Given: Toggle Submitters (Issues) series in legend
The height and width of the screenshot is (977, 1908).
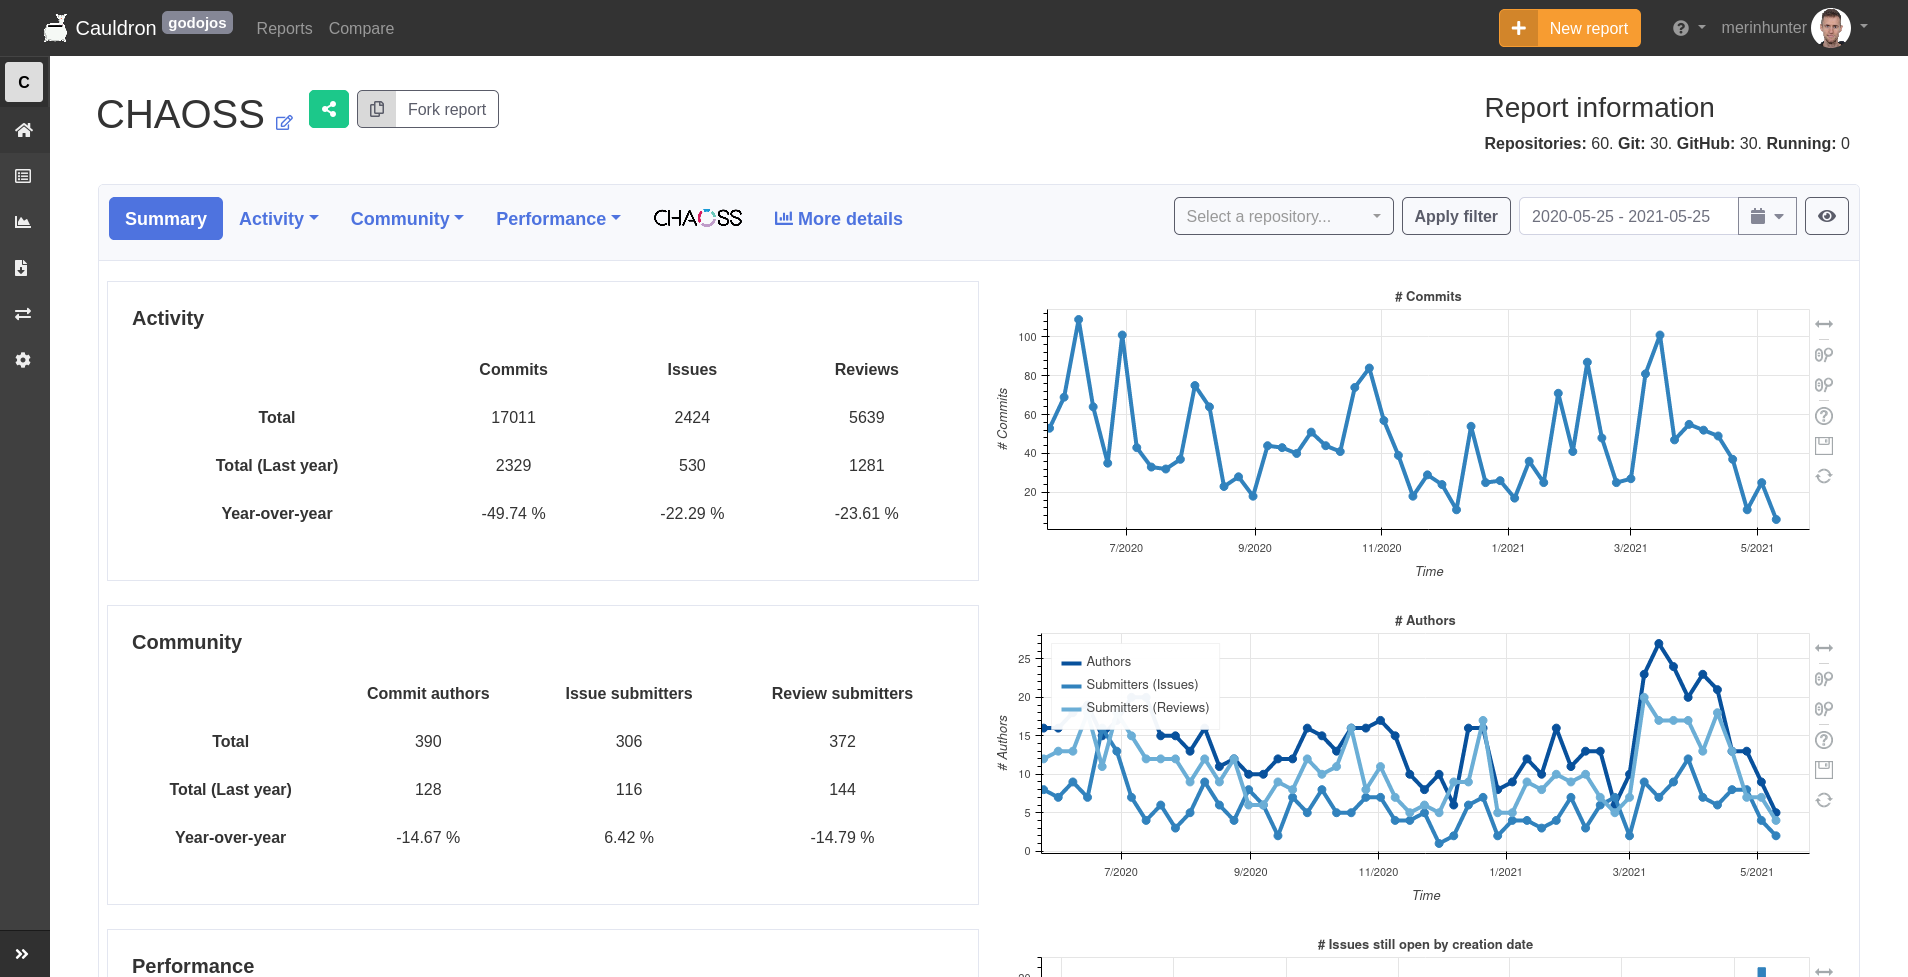Looking at the screenshot, I should pyautogui.click(x=1129, y=685).
